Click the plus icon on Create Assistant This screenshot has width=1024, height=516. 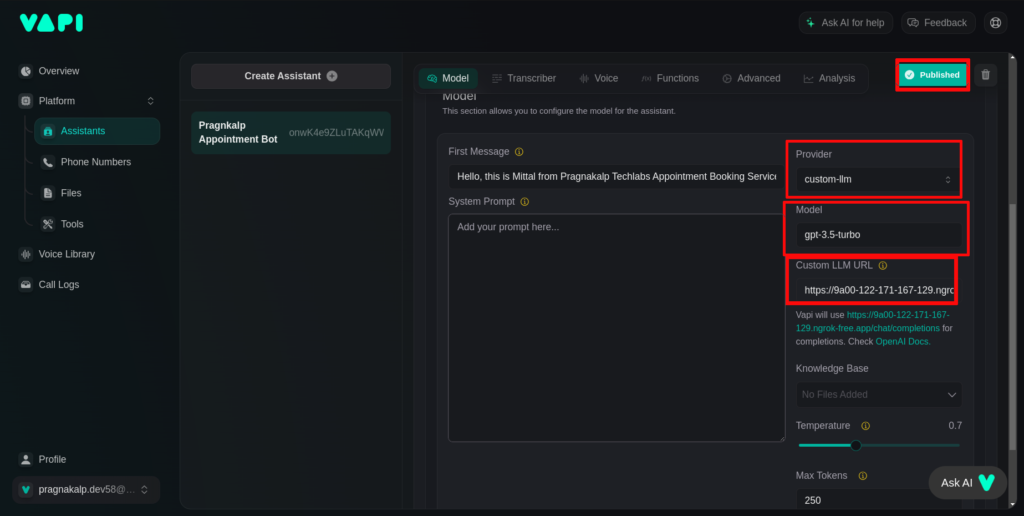[332, 76]
